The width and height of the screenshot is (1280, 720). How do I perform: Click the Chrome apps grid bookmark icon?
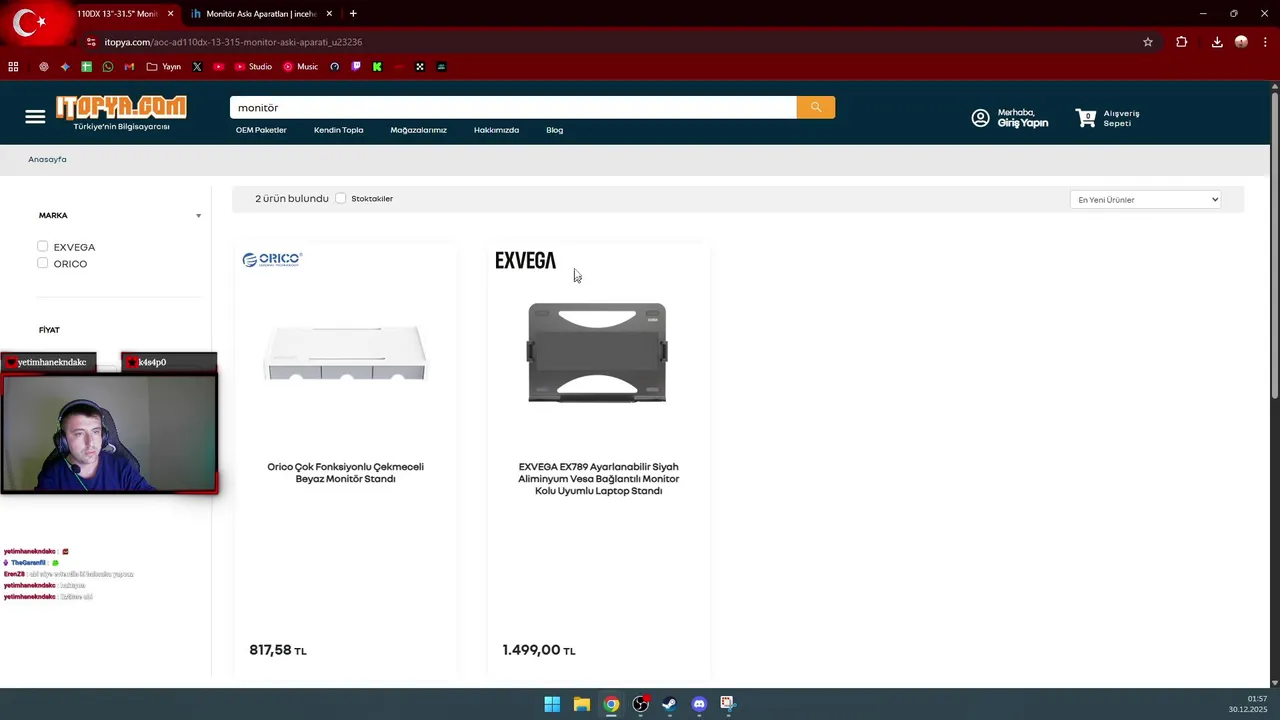coord(13,67)
